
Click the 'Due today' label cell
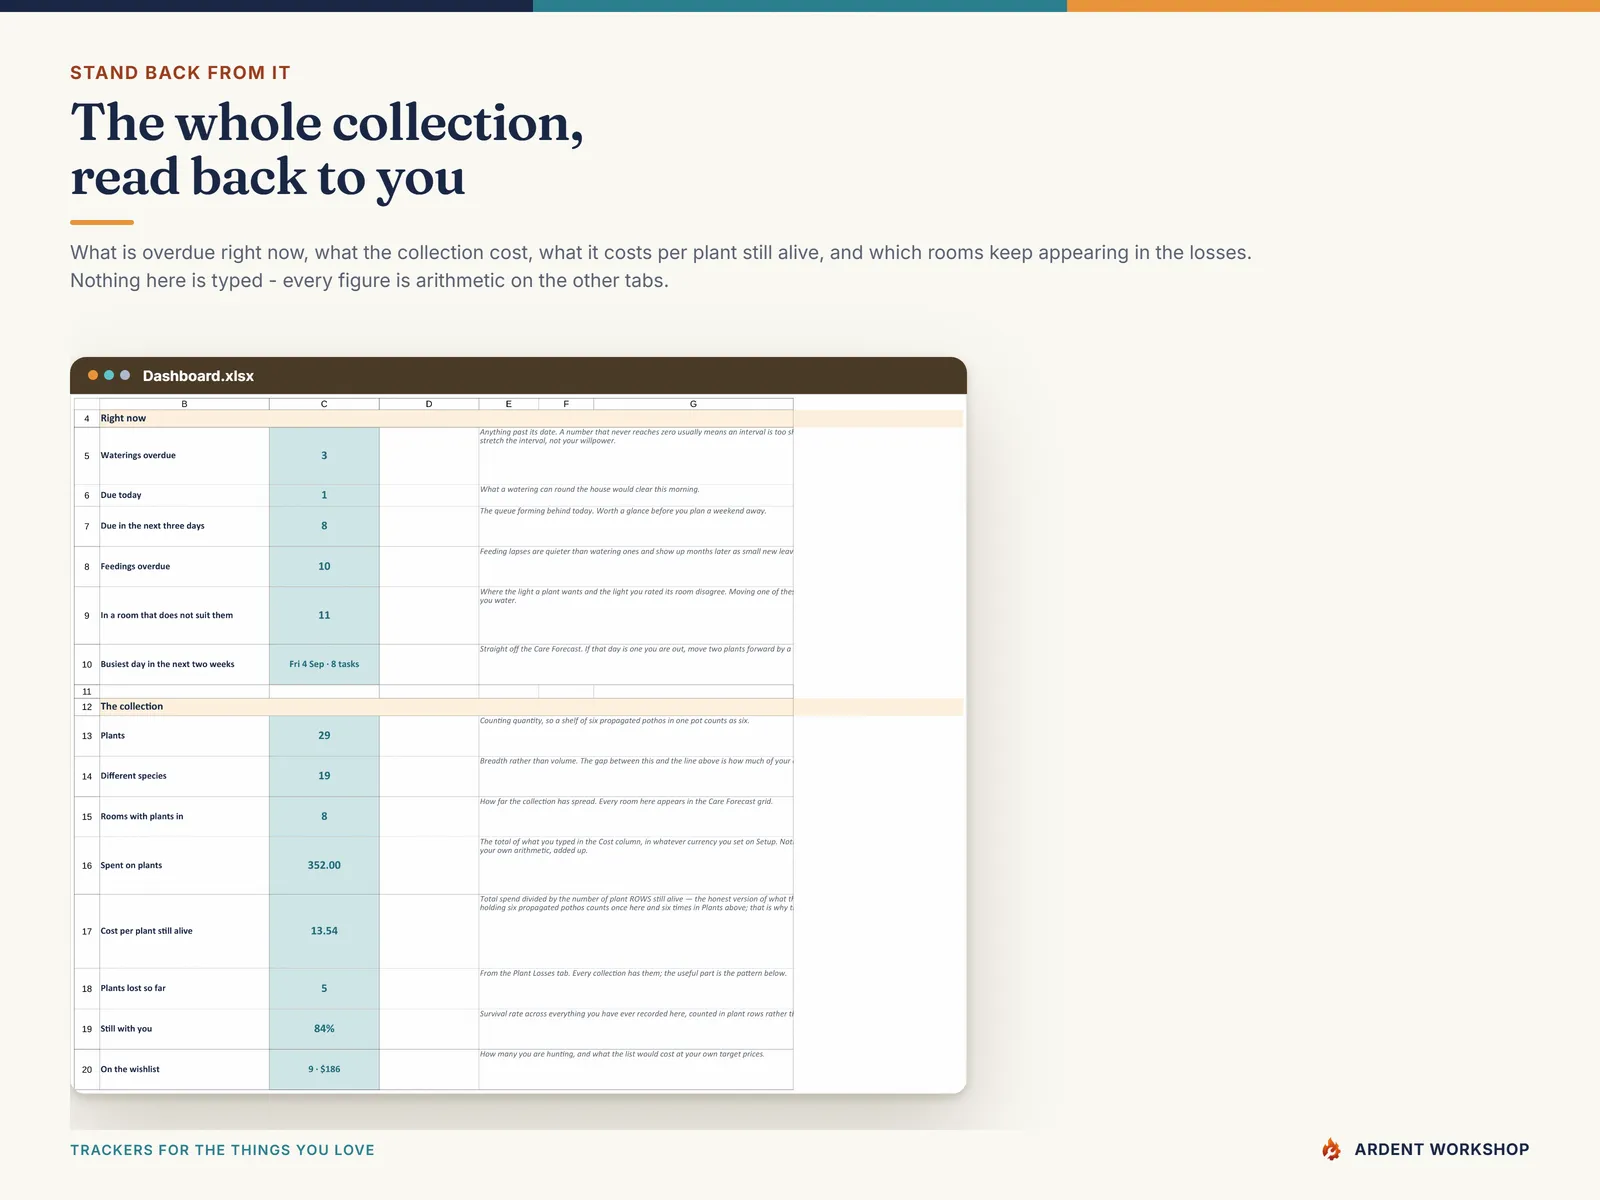pos(184,495)
